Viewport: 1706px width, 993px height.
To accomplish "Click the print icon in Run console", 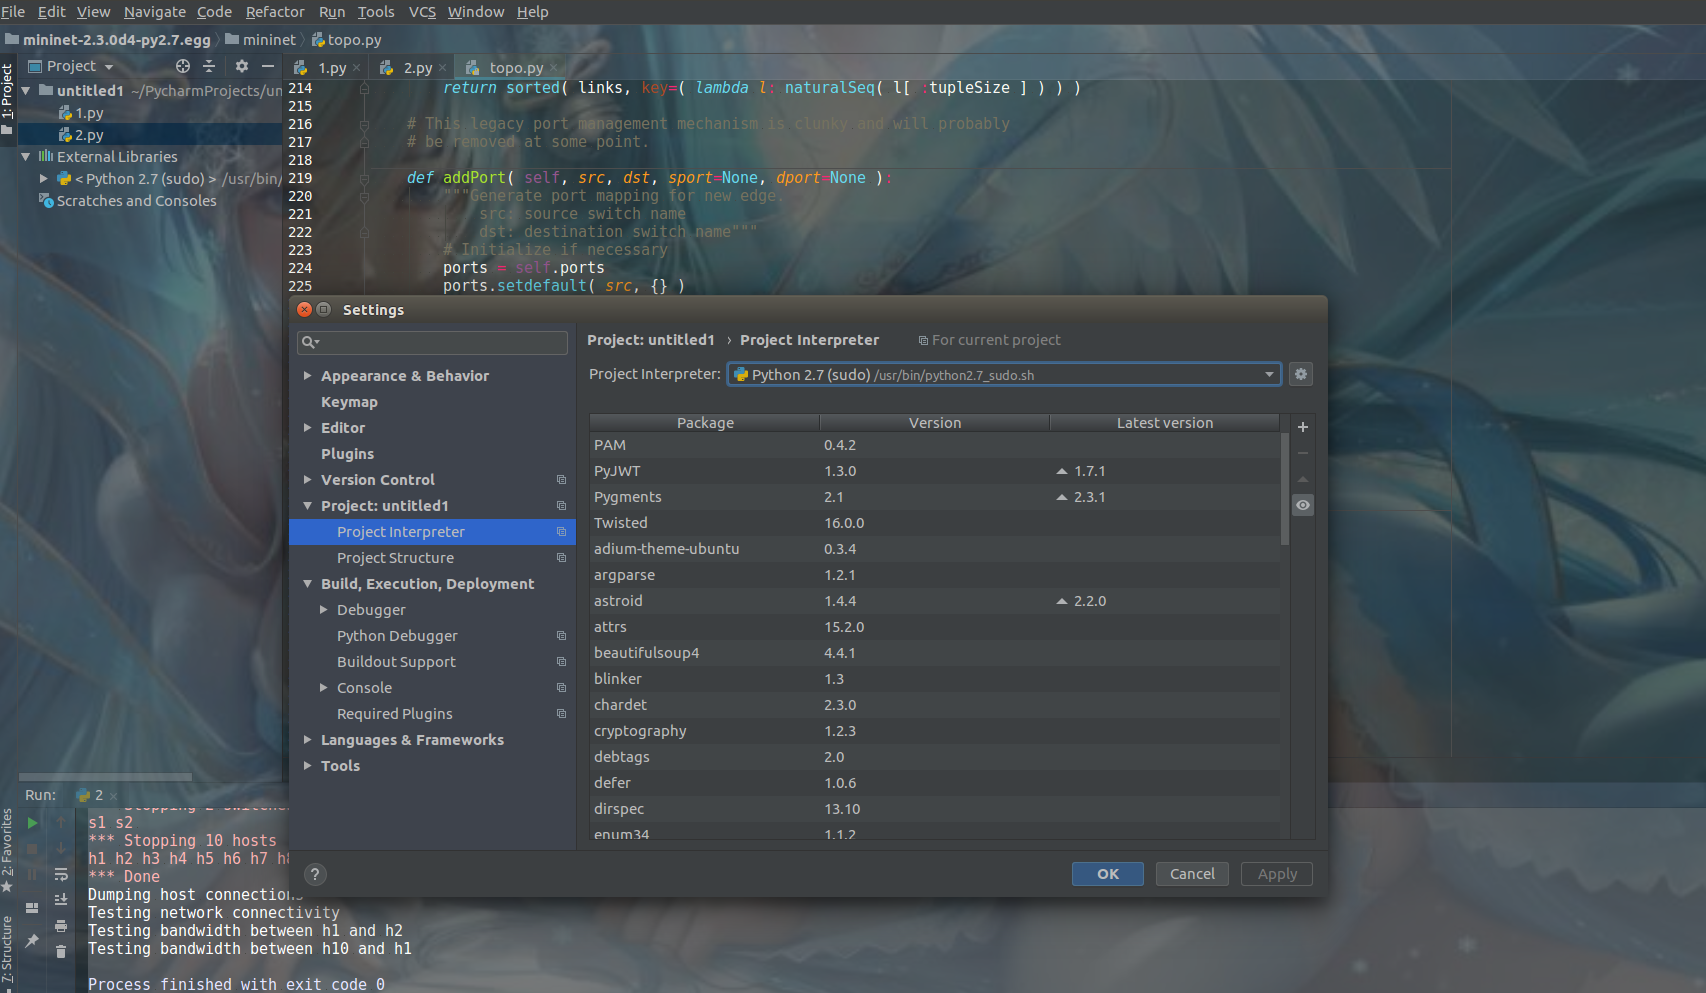I will [x=61, y=926].
